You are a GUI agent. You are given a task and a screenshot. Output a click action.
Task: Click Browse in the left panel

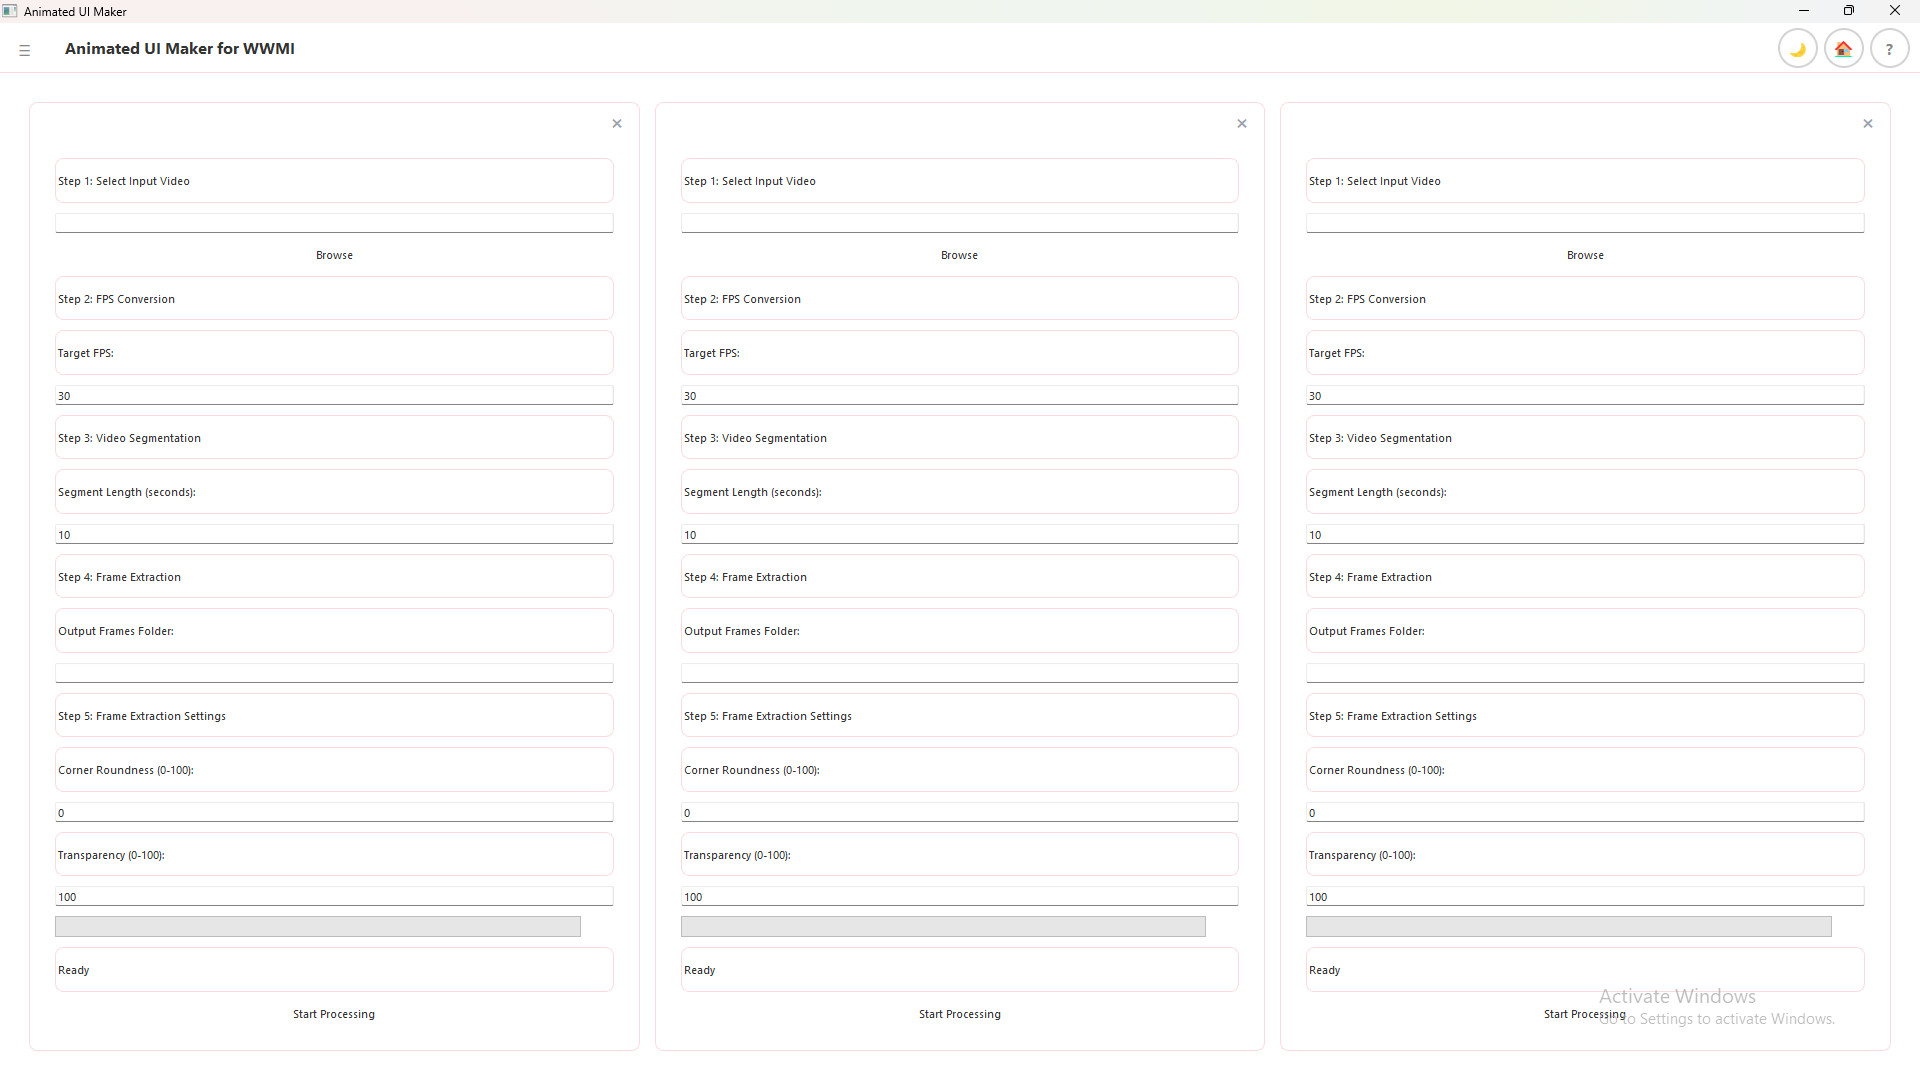334,254
